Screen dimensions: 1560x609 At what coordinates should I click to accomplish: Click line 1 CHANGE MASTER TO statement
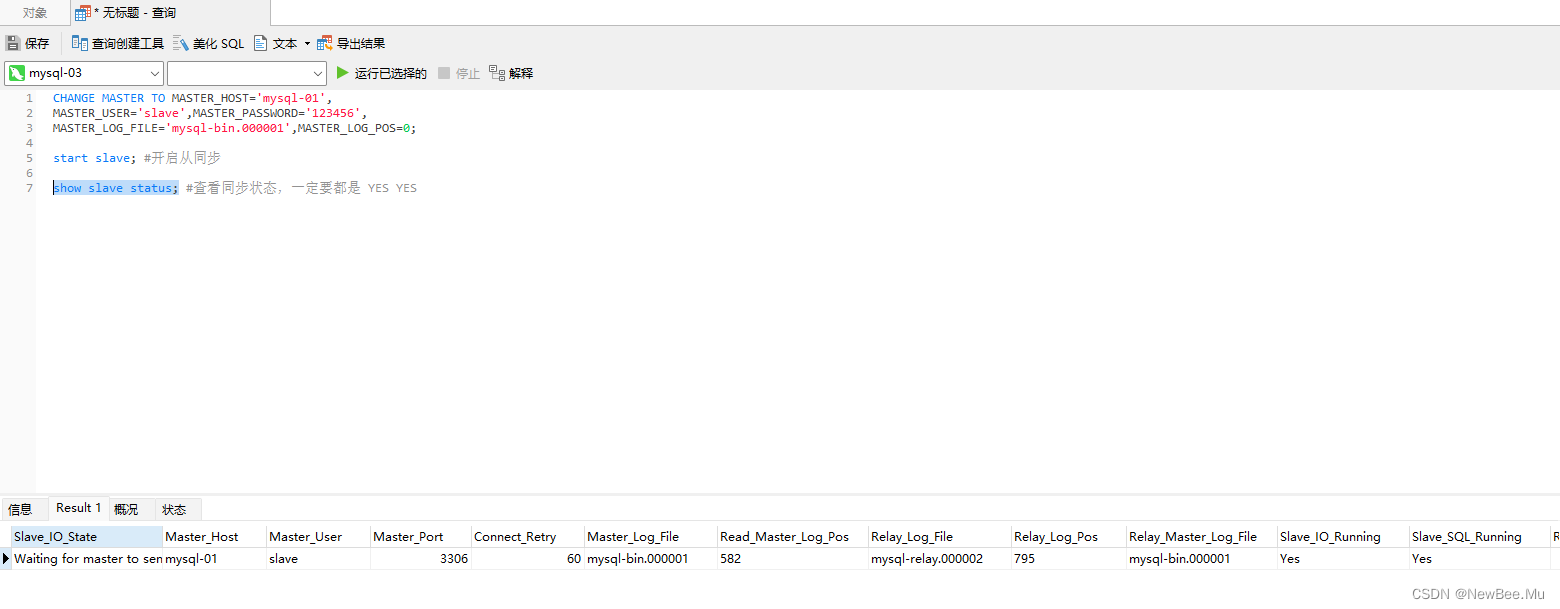click(x=192, y=98)
